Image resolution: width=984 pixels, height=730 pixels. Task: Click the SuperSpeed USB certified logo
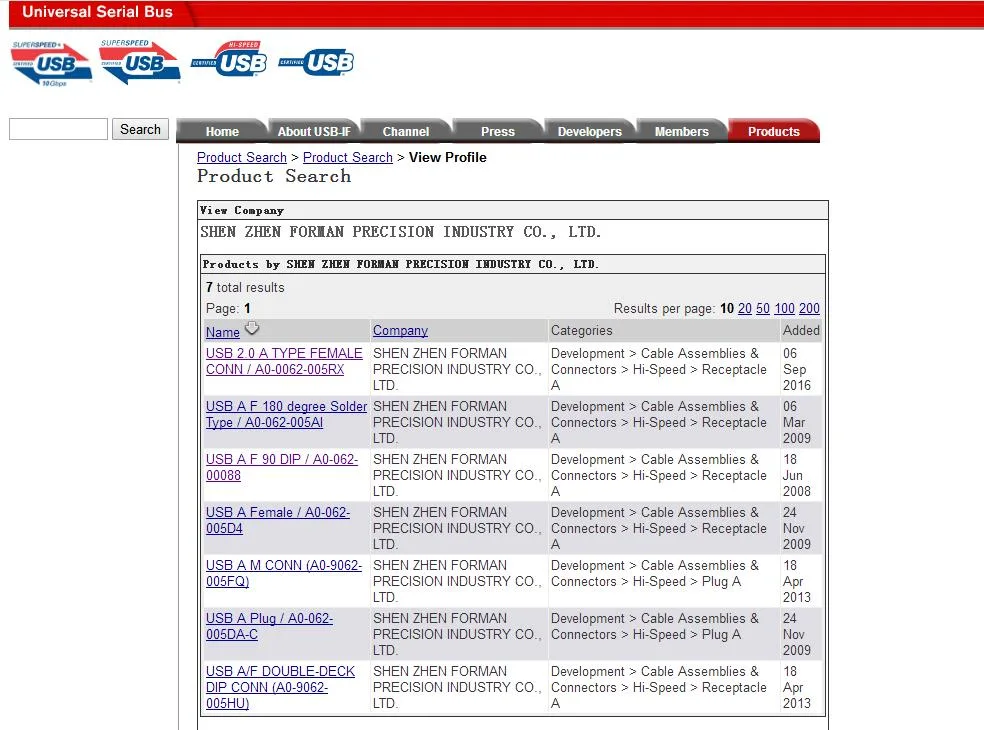point(140,62)
